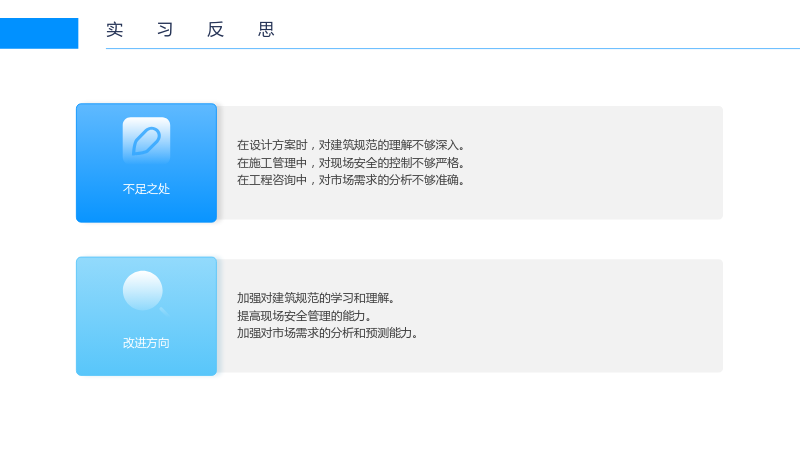The height and width of the screenshot is (450, 800).
Task: Click the 实习反思 slide title
Action: pos(190,30)
